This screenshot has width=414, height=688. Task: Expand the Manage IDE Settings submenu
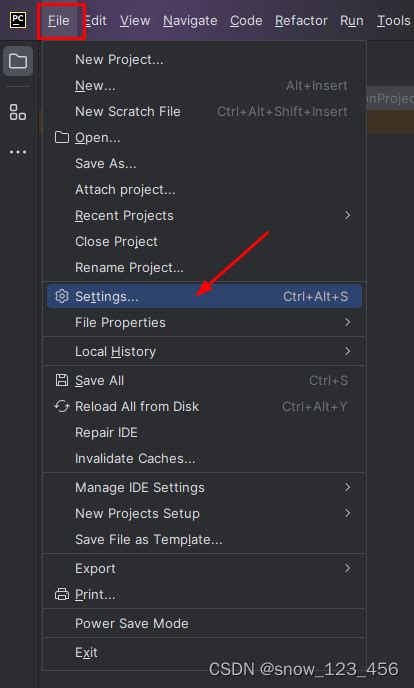[x=204, y=487]
